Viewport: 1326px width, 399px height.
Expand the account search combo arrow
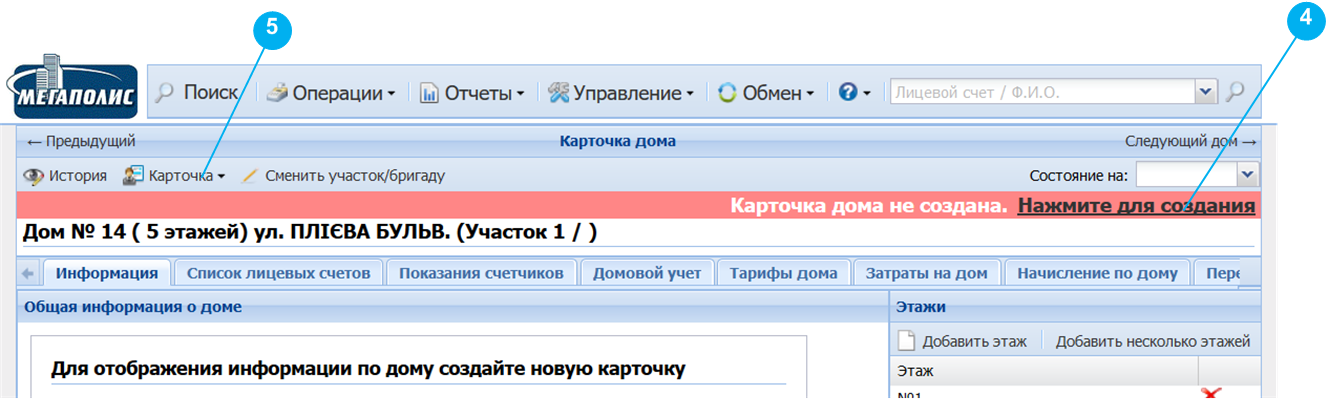[x=1207, y=92]
